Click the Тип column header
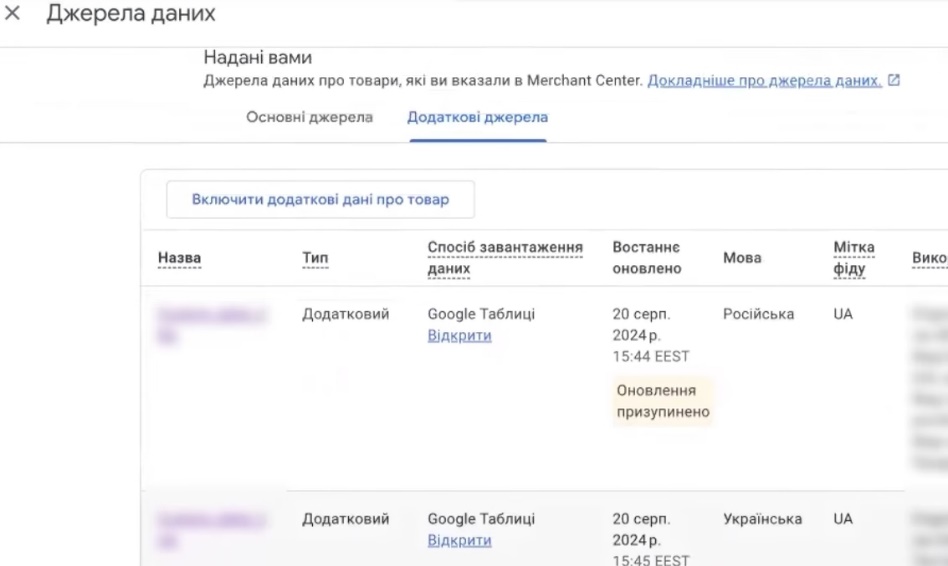The height and width of the screenshot is (566, 948). tap(315, 258)
